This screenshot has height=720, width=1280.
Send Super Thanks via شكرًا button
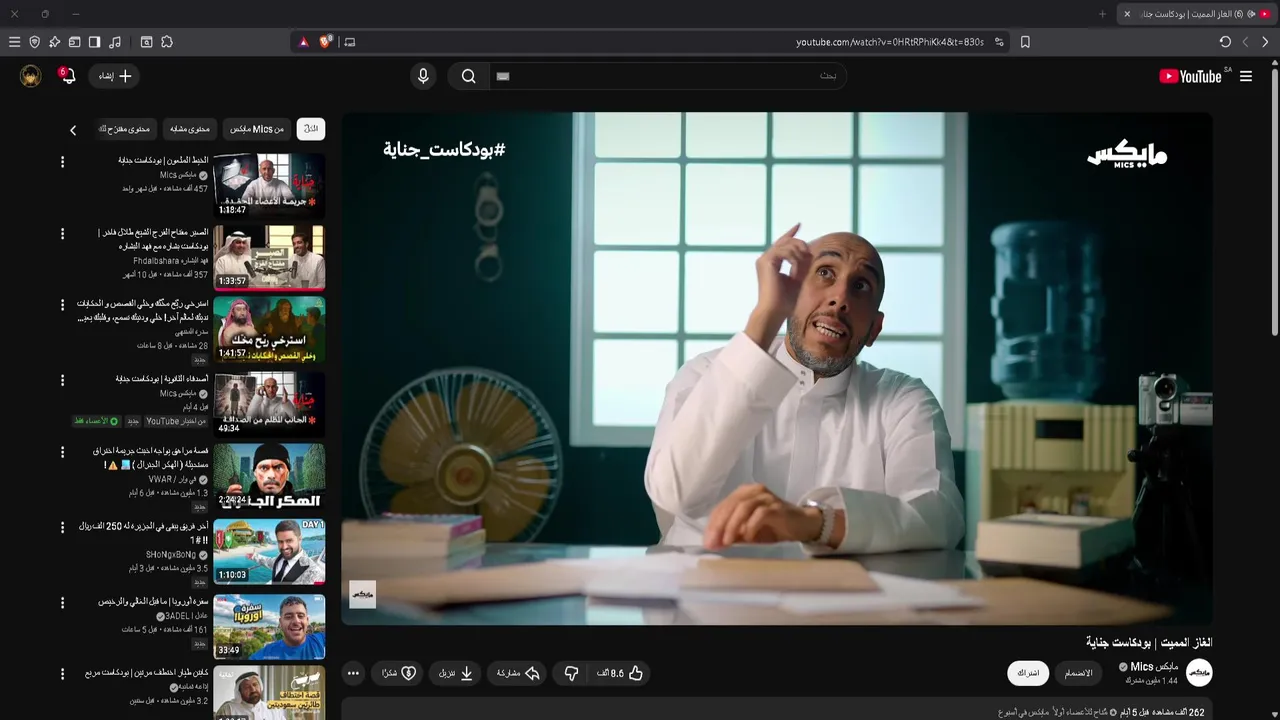pos(399,674)
